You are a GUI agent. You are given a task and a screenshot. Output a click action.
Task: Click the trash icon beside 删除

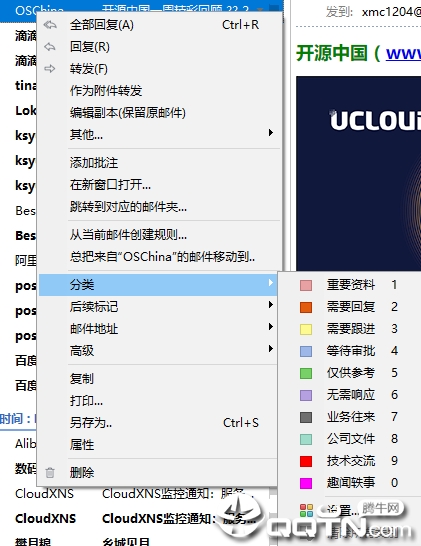click(50, 473)
